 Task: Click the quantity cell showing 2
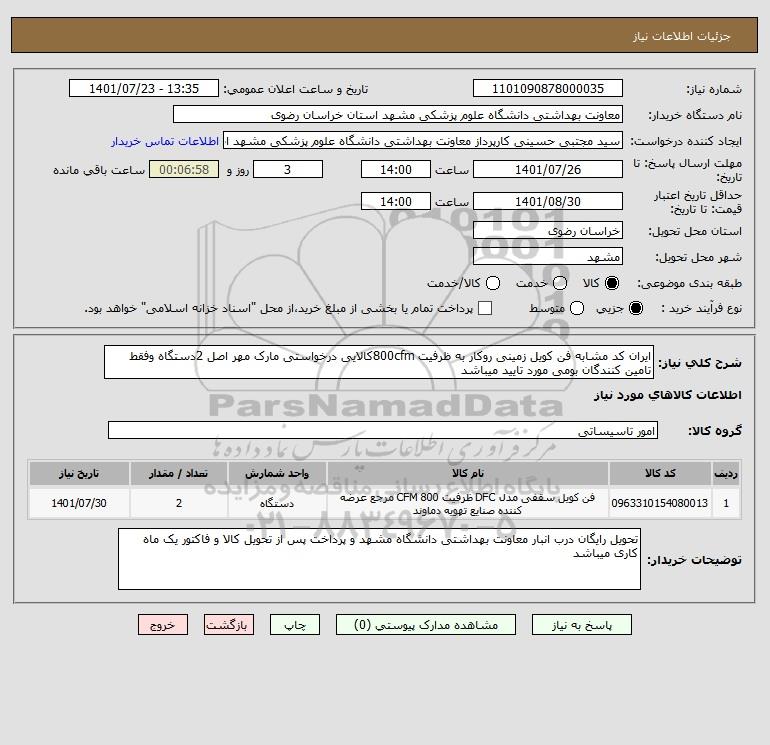179,503
